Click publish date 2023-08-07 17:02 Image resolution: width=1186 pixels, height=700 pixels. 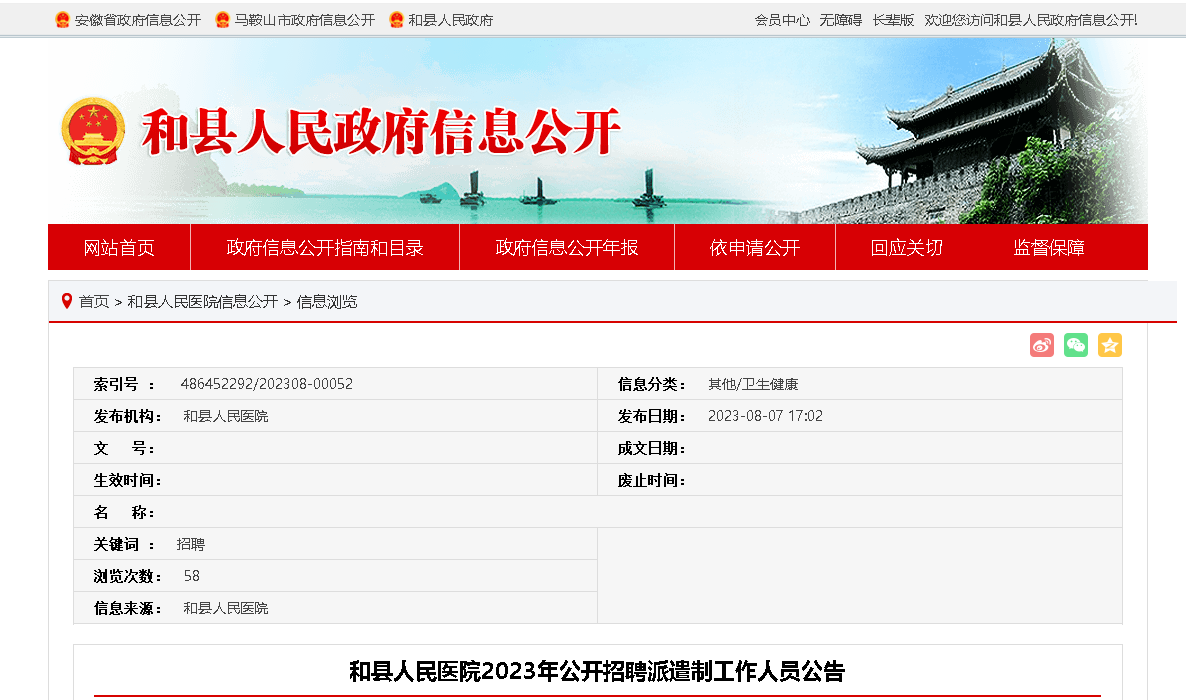765,416
